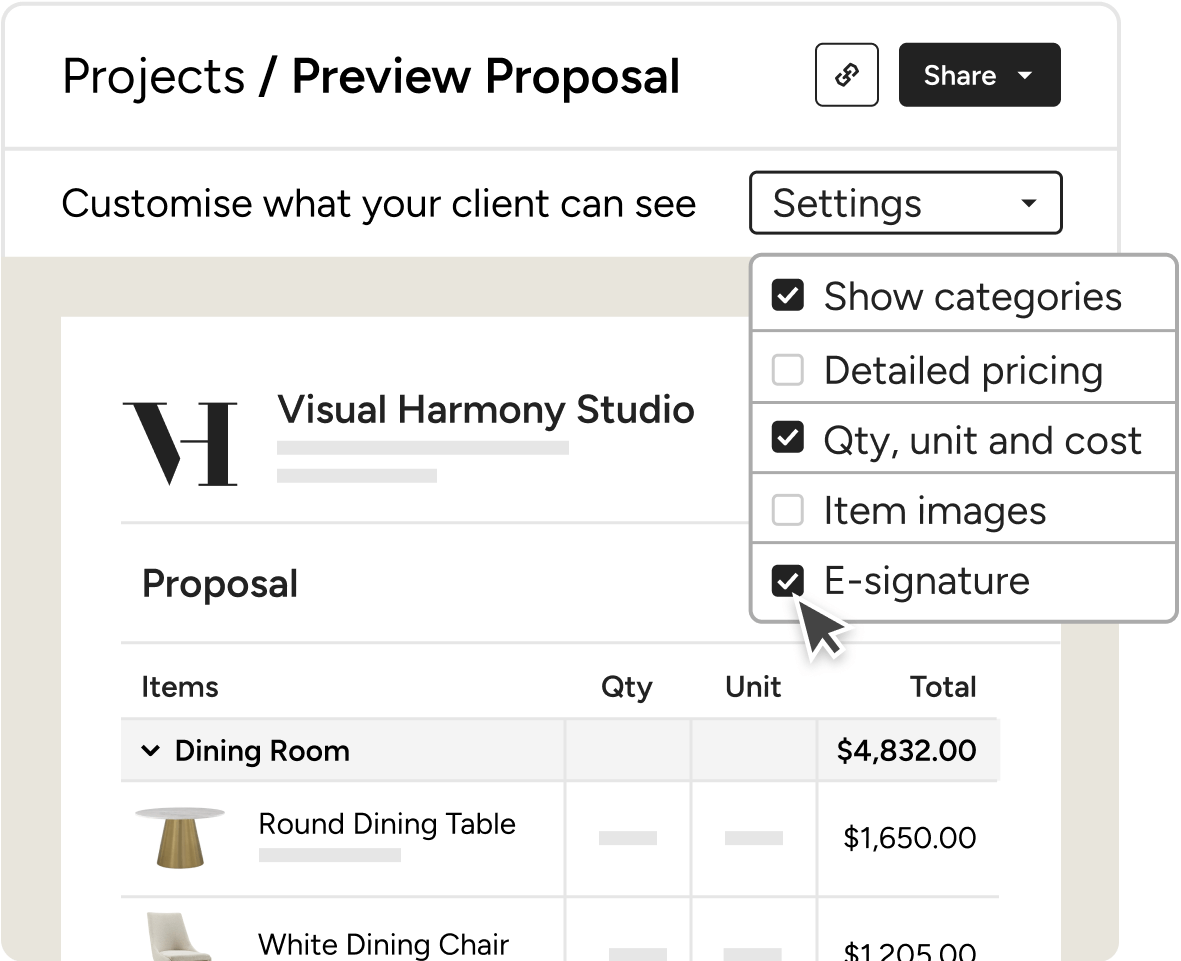
Task: Toggle the E-signature checkbox
Action: coord(788,581)
